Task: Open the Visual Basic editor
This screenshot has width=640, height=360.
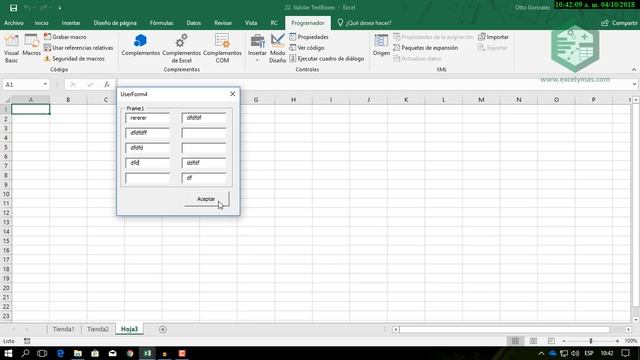Action: (x=11, y=48)
